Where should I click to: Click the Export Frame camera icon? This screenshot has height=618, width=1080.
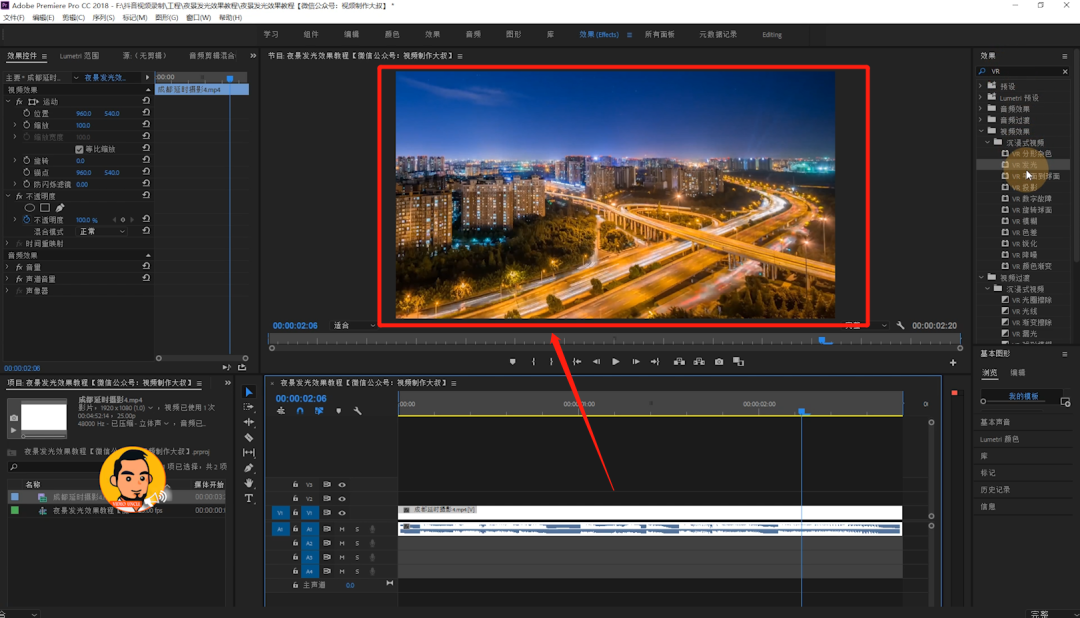pos(719,362)
